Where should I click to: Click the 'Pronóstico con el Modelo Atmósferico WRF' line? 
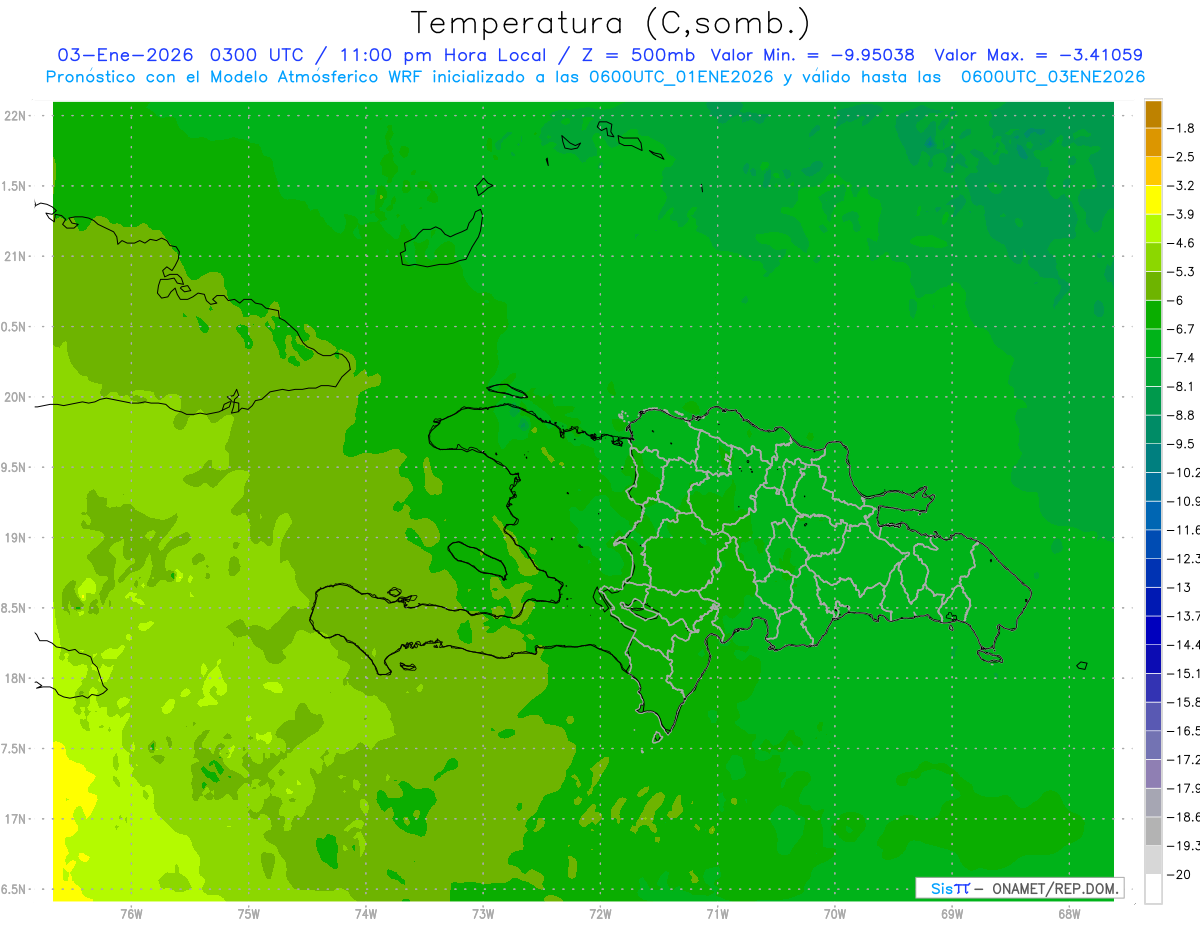595,77
